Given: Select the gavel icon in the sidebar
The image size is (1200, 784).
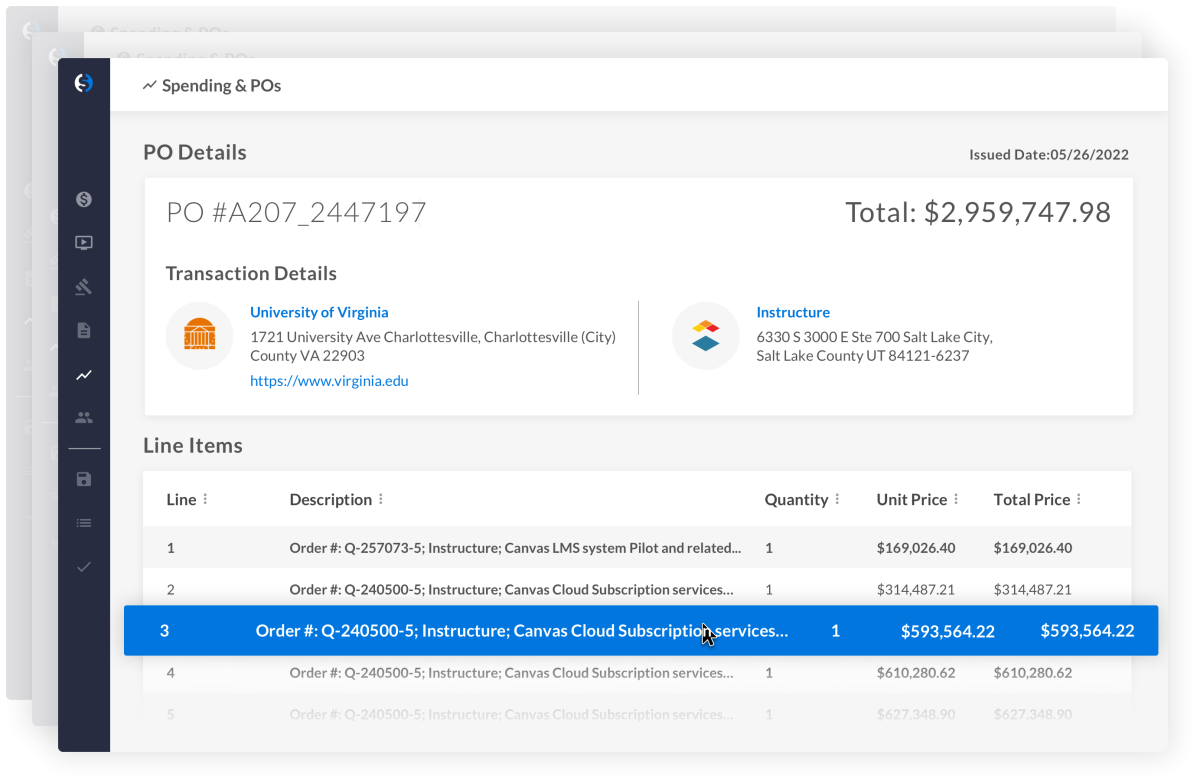Looking at the screenshot, I should [x=84, y=286].
